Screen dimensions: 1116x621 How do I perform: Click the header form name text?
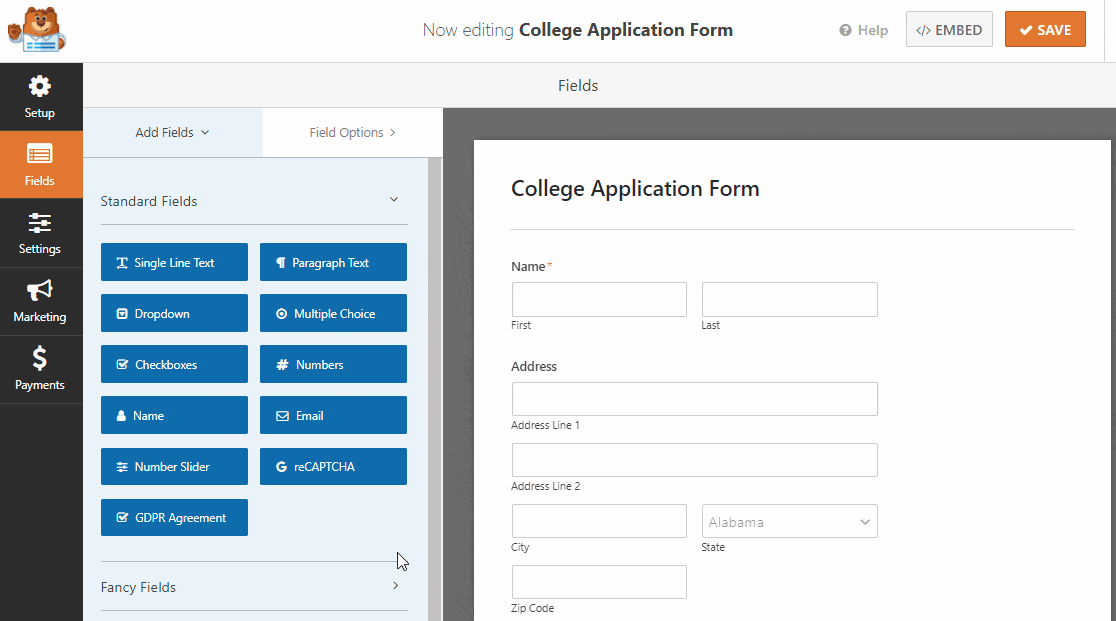(x=626, y=30)
